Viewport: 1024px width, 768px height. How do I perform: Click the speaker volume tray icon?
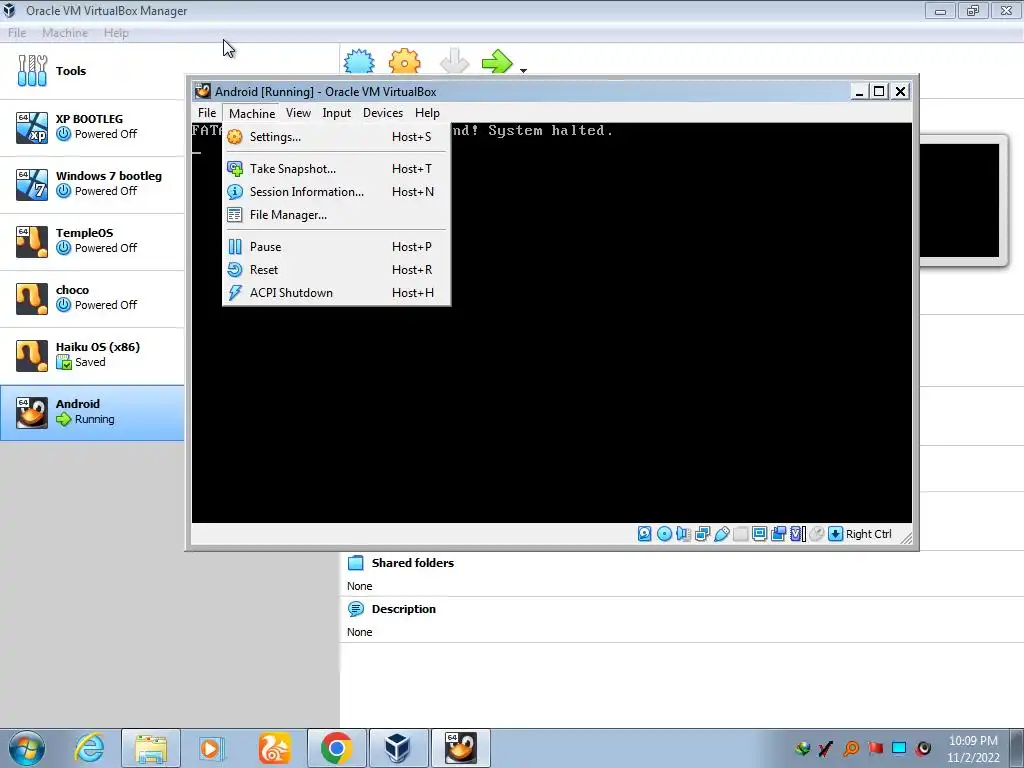[x=923, y=748]
